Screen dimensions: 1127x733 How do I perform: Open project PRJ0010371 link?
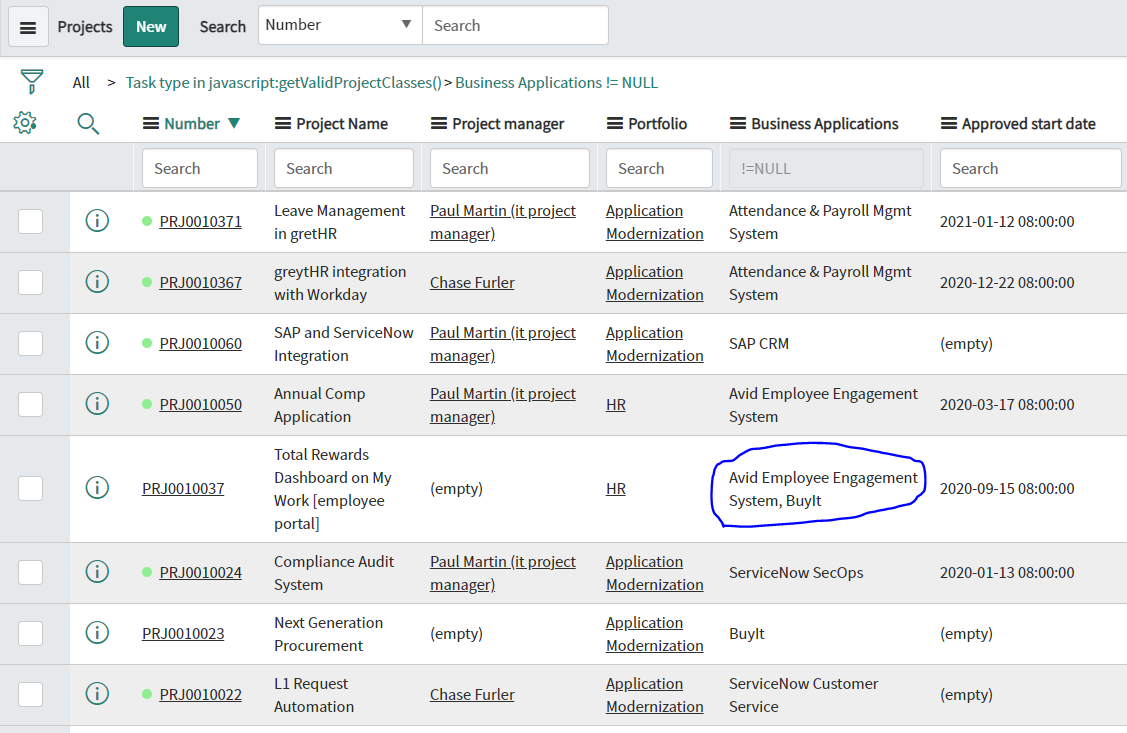tap(201, 221)
